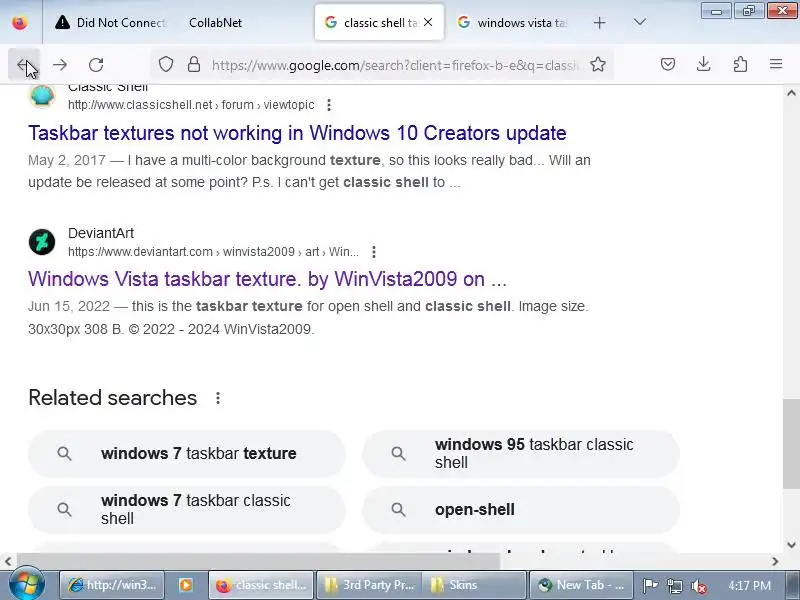Screen dimensions: 800x600
Task: Select Firefox classic shell taskbar button
Action: click(261, 585)
